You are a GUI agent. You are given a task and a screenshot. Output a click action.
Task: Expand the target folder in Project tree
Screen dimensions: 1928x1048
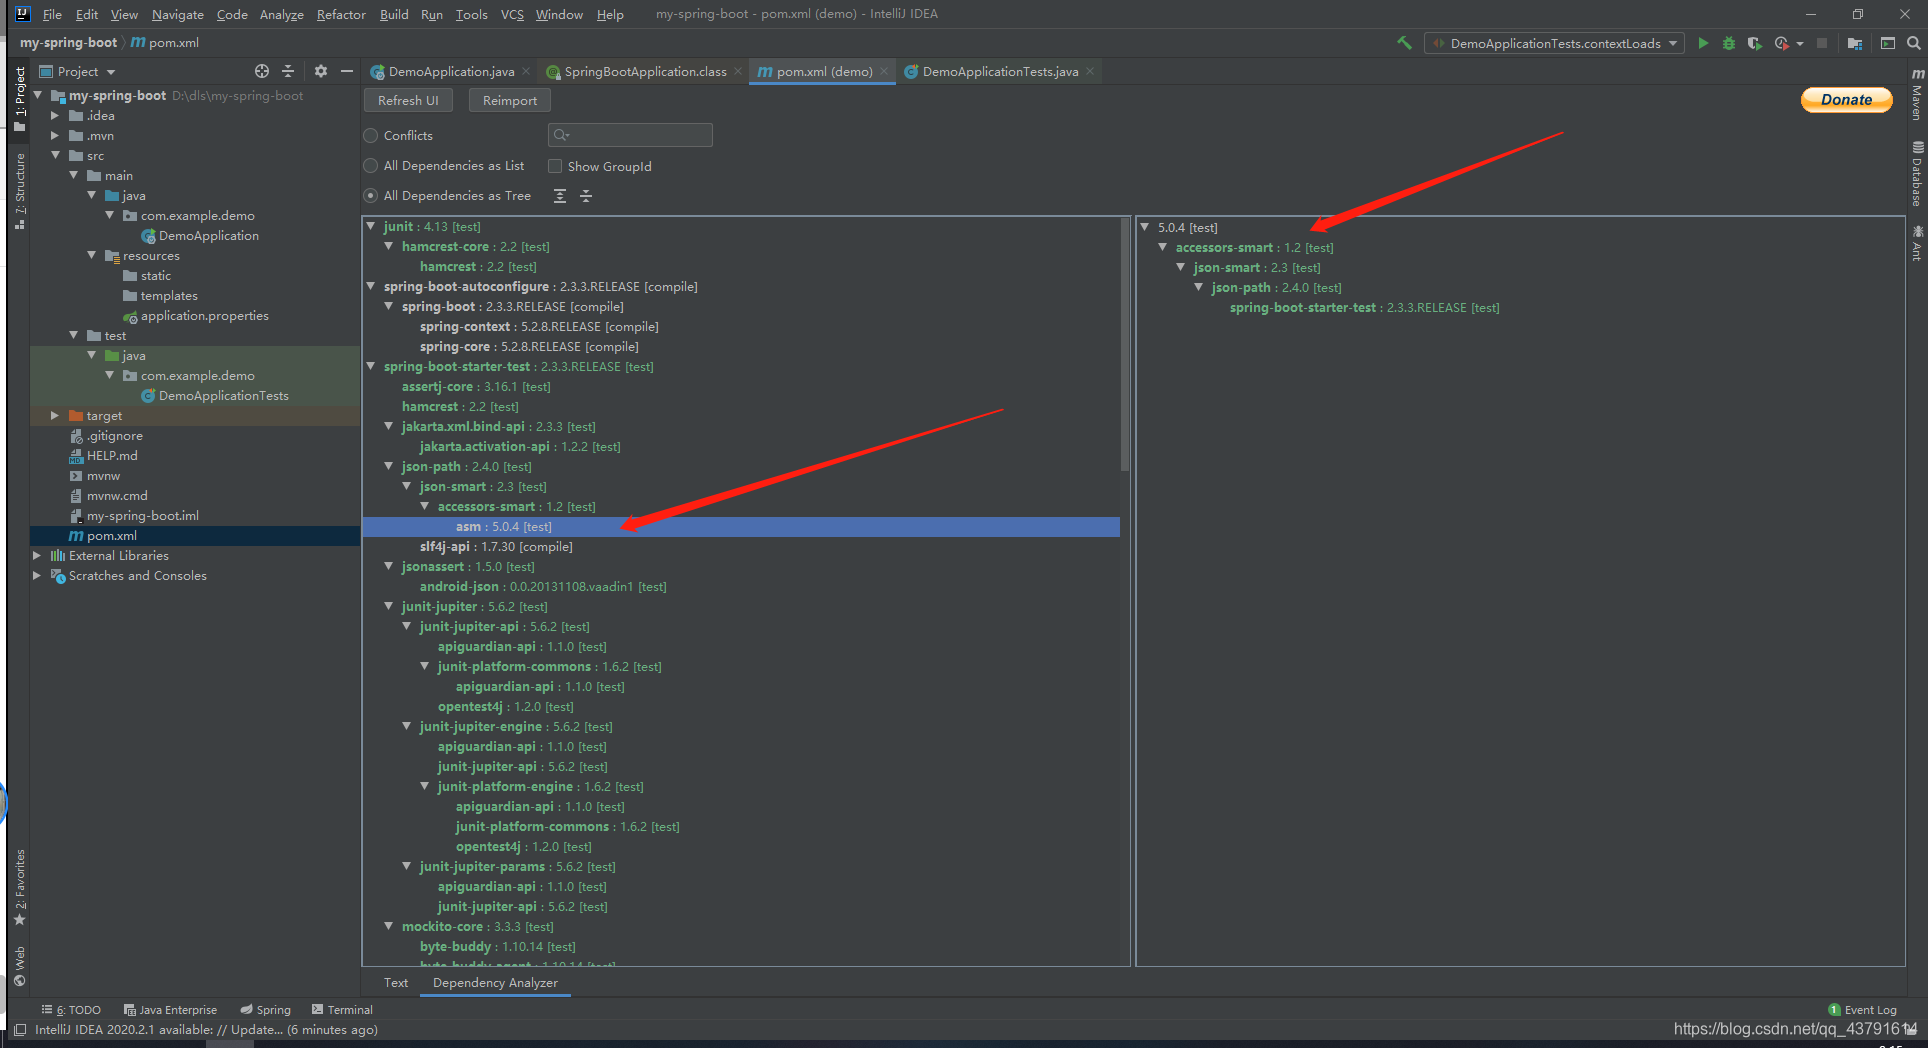(x=55, y=415)
